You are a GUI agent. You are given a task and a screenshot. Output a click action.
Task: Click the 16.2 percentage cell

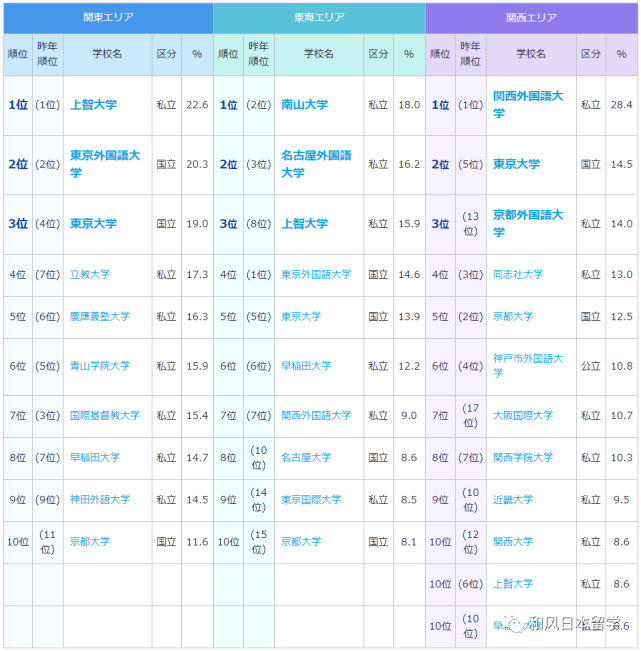click(409, 164)
